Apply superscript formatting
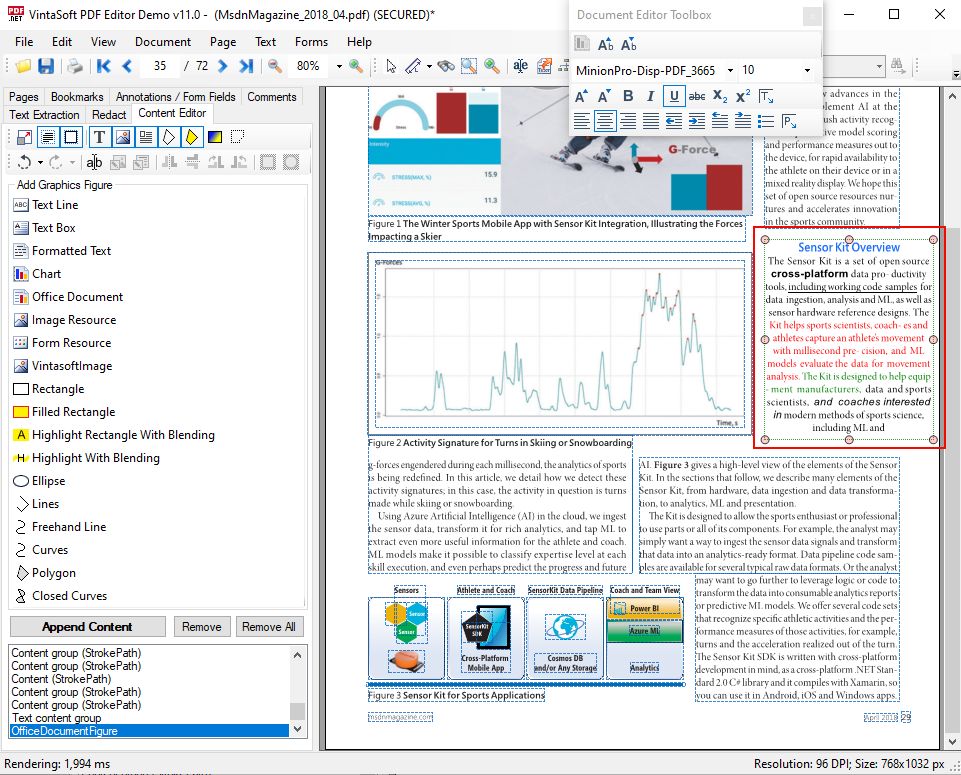961x775 pixels. click(x=743, y=96)
